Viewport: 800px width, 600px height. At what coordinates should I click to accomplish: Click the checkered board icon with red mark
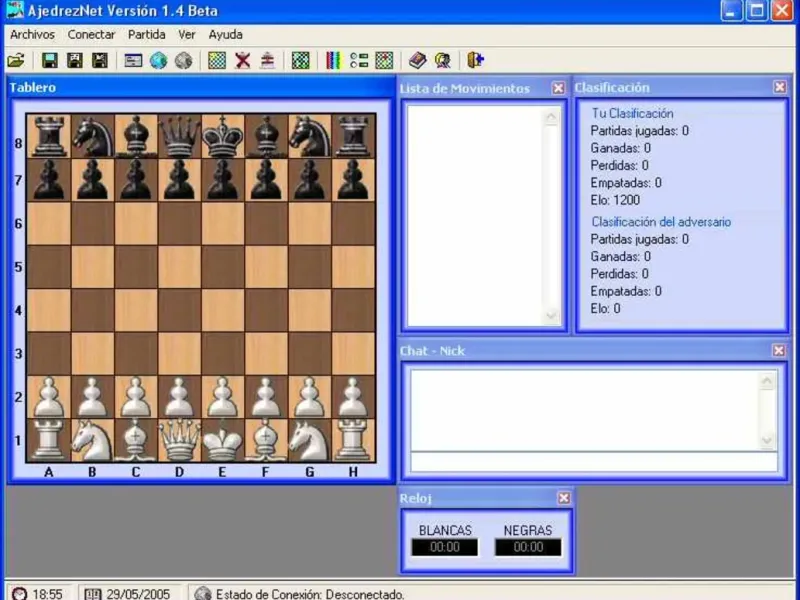(x=384, y=61)
